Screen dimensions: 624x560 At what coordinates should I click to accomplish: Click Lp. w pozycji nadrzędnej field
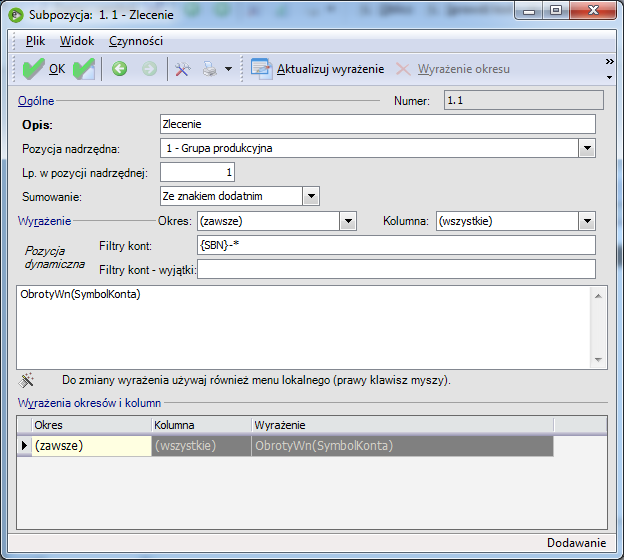[197, 172]
